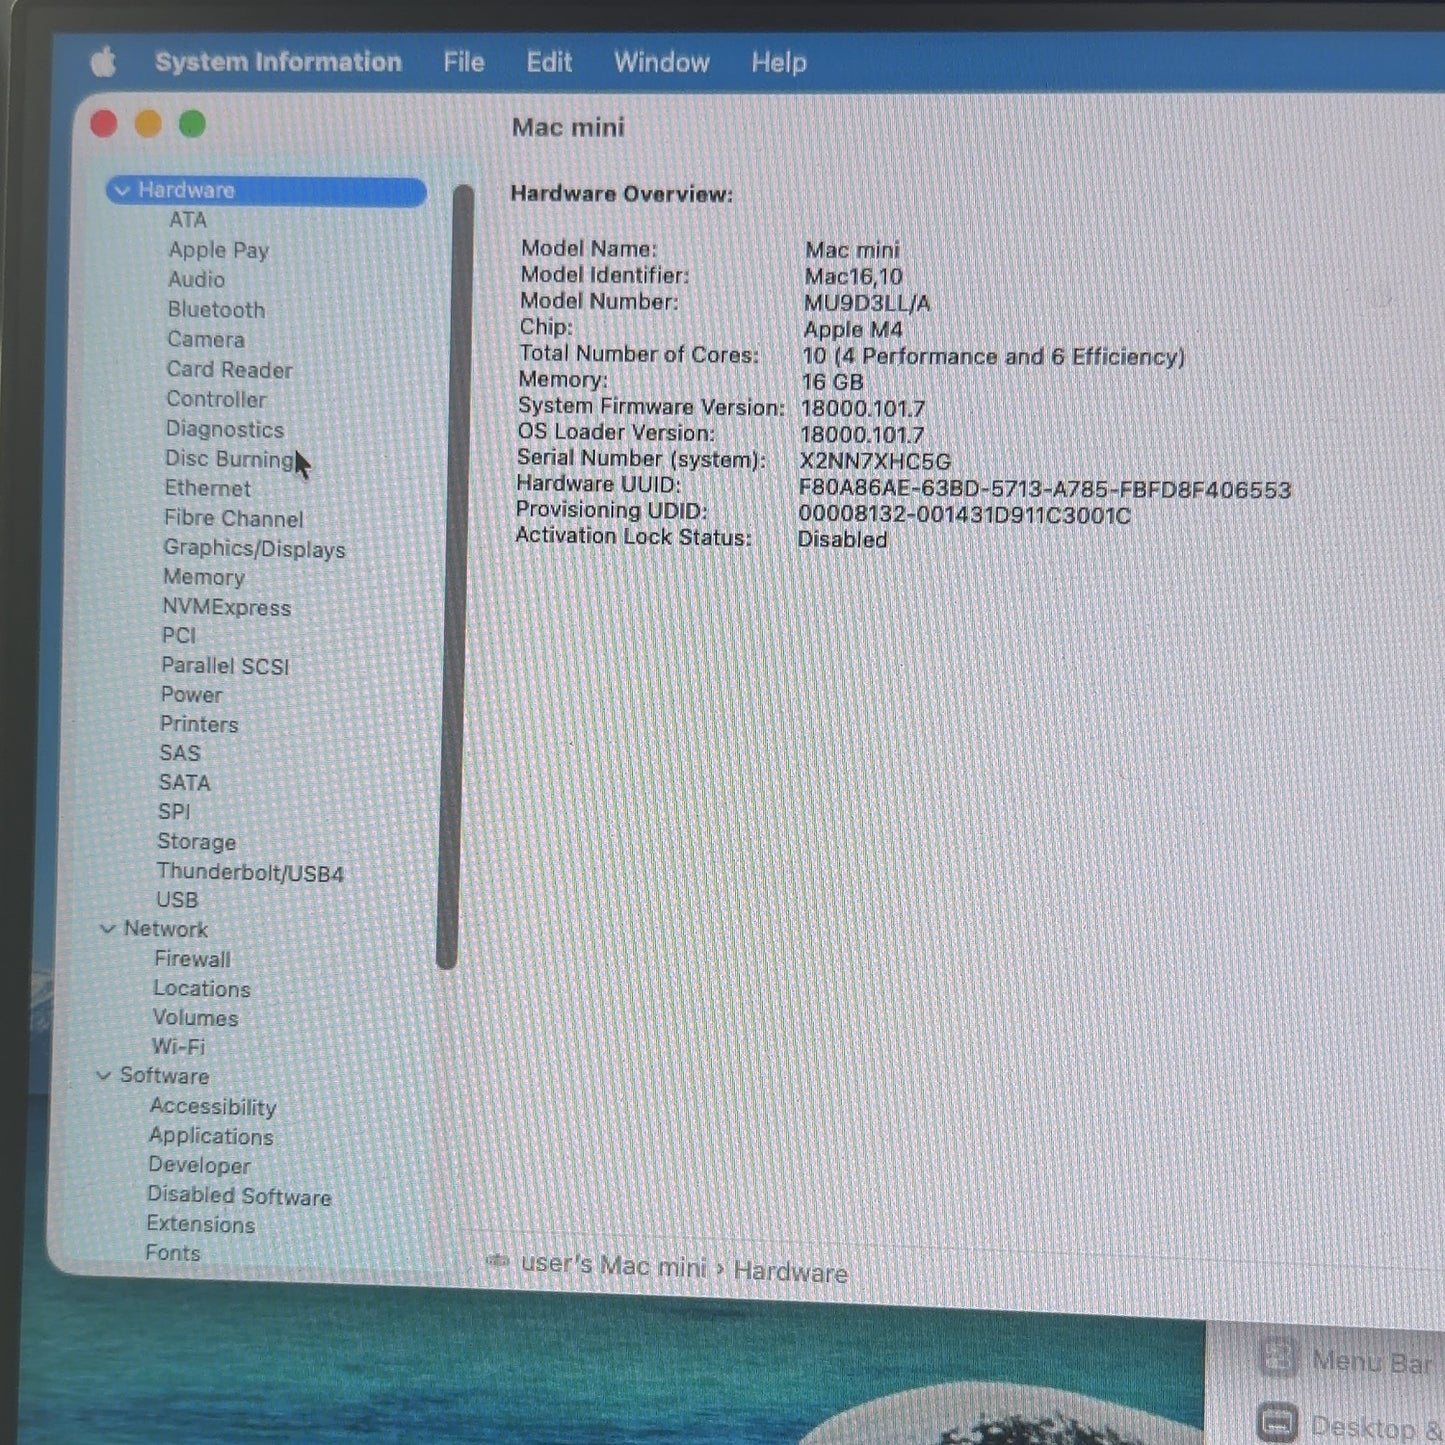Image resolution: width=1445 pixels, height=1445 pixels.
Task: Collapse the Hardware section chevron
Action: [x=122, y=190]
